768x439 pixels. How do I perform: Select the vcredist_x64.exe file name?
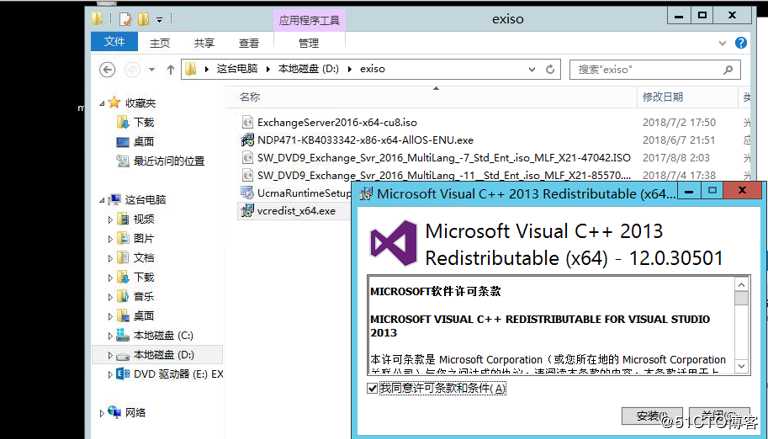click(x=296, y=211)
